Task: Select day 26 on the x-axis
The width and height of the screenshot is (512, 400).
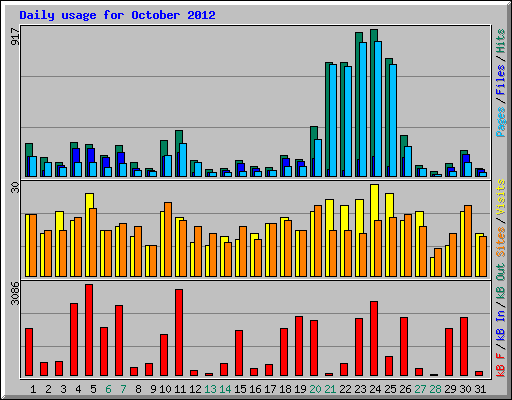Action: pyautogui.click(x=405, y=389)
